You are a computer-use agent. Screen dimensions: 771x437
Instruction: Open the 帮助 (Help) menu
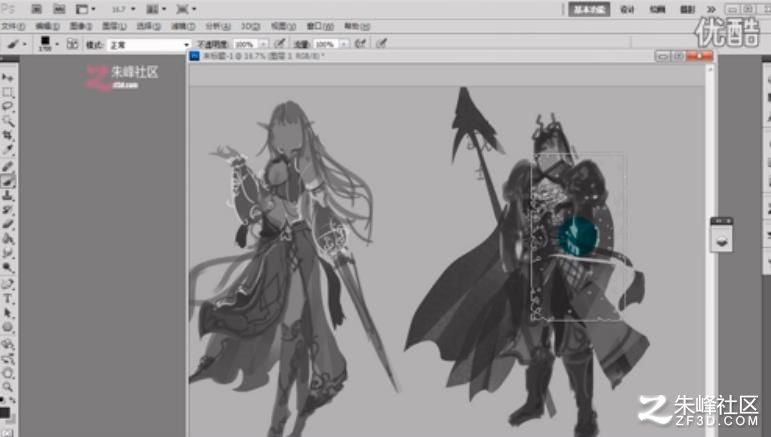point(356,26)
